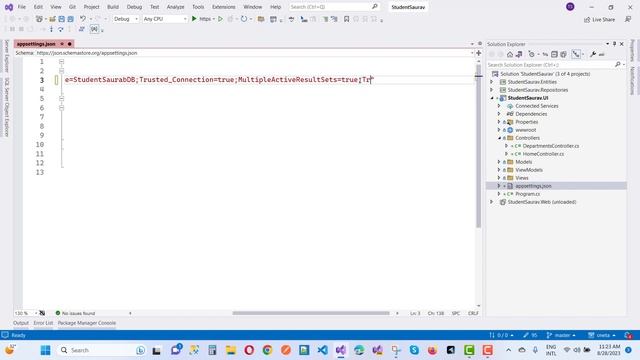Open the Output tab at bottom
Screen dimensions: 640x360
coord(21,323)
